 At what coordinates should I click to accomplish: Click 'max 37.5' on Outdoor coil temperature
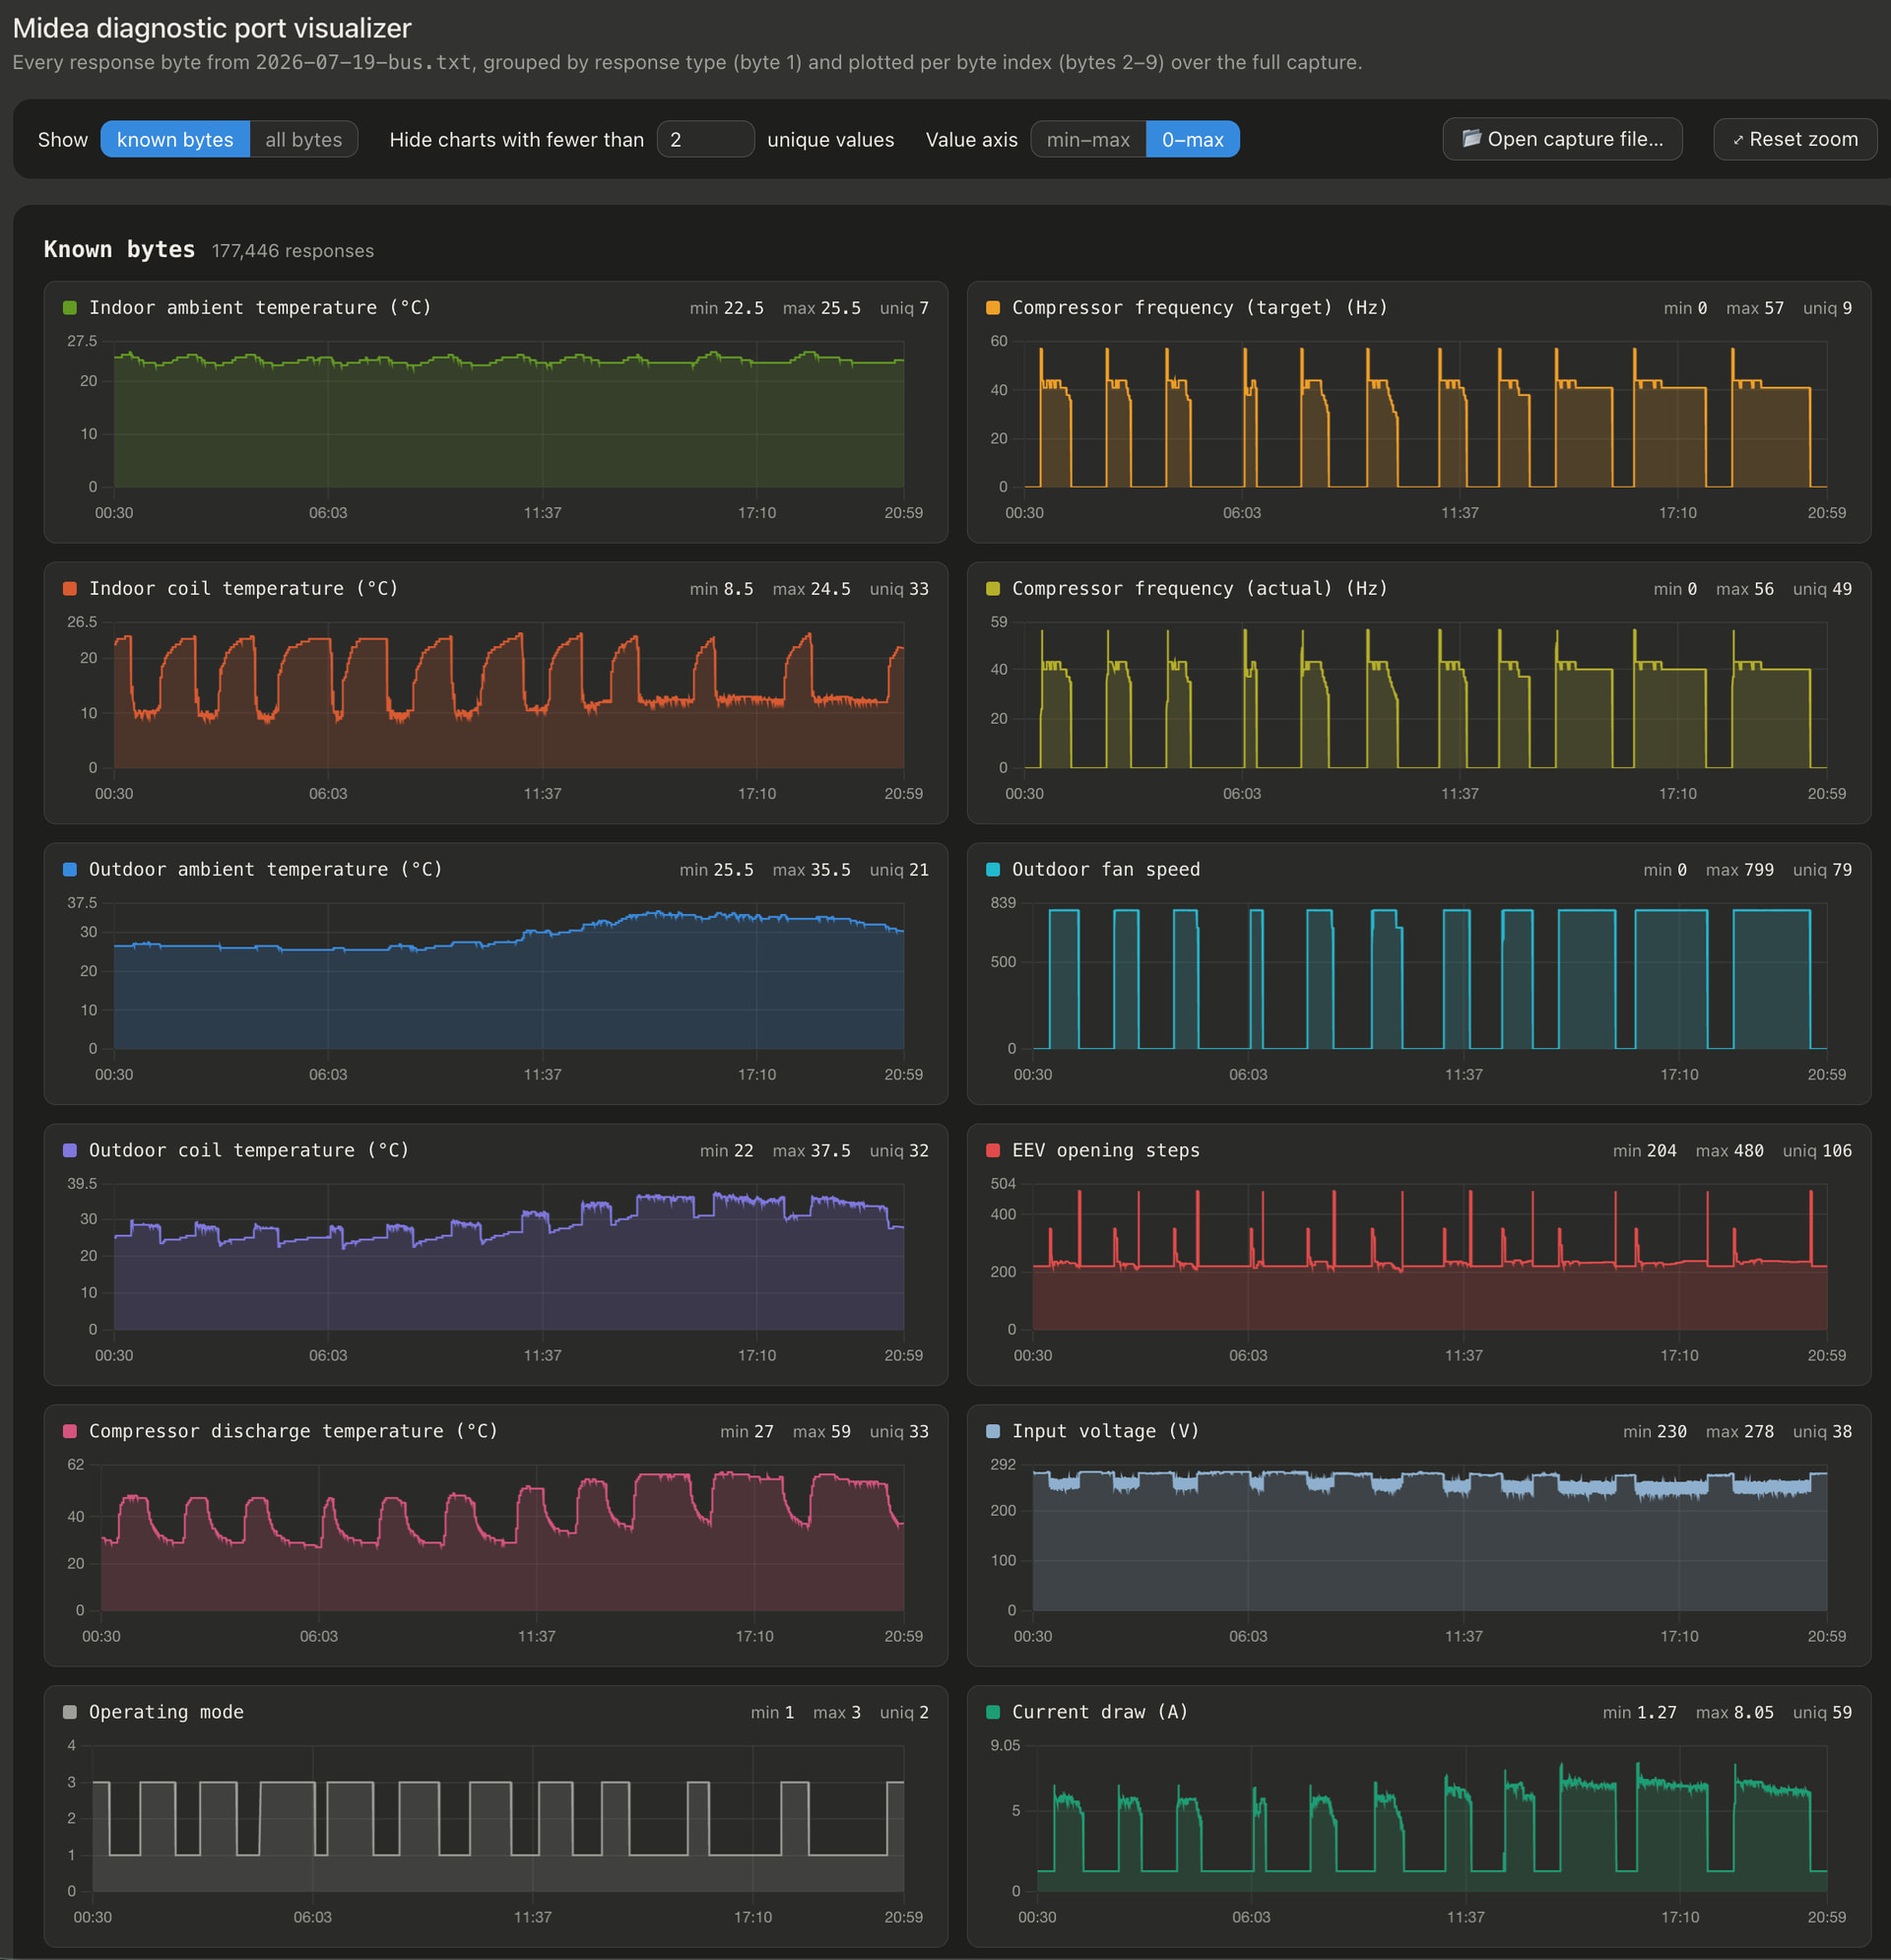[x=812, y=1151]
